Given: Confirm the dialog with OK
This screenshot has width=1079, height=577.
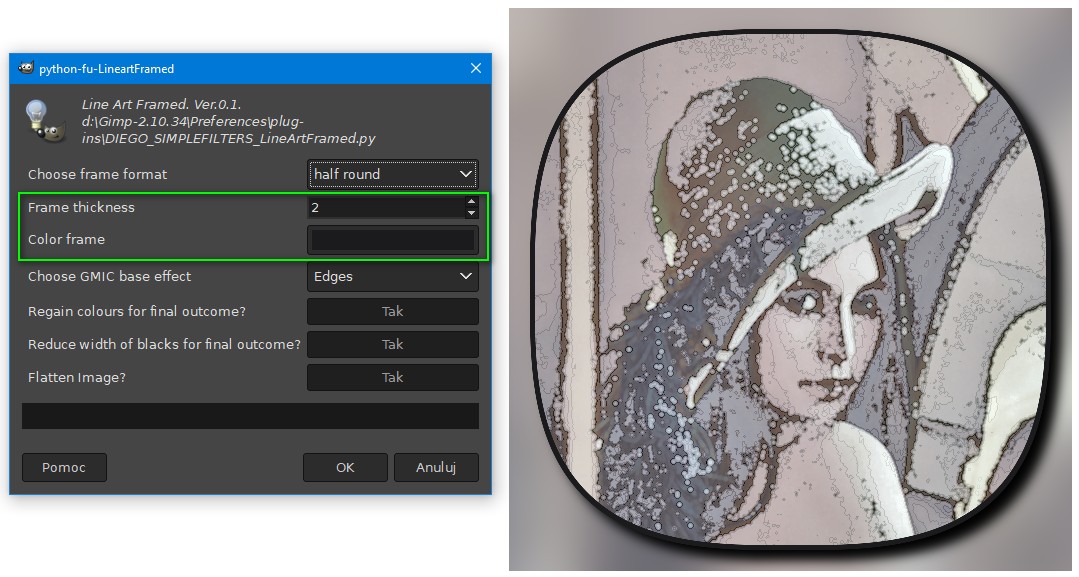Looking at the screenshot, I should click(345, 468).
